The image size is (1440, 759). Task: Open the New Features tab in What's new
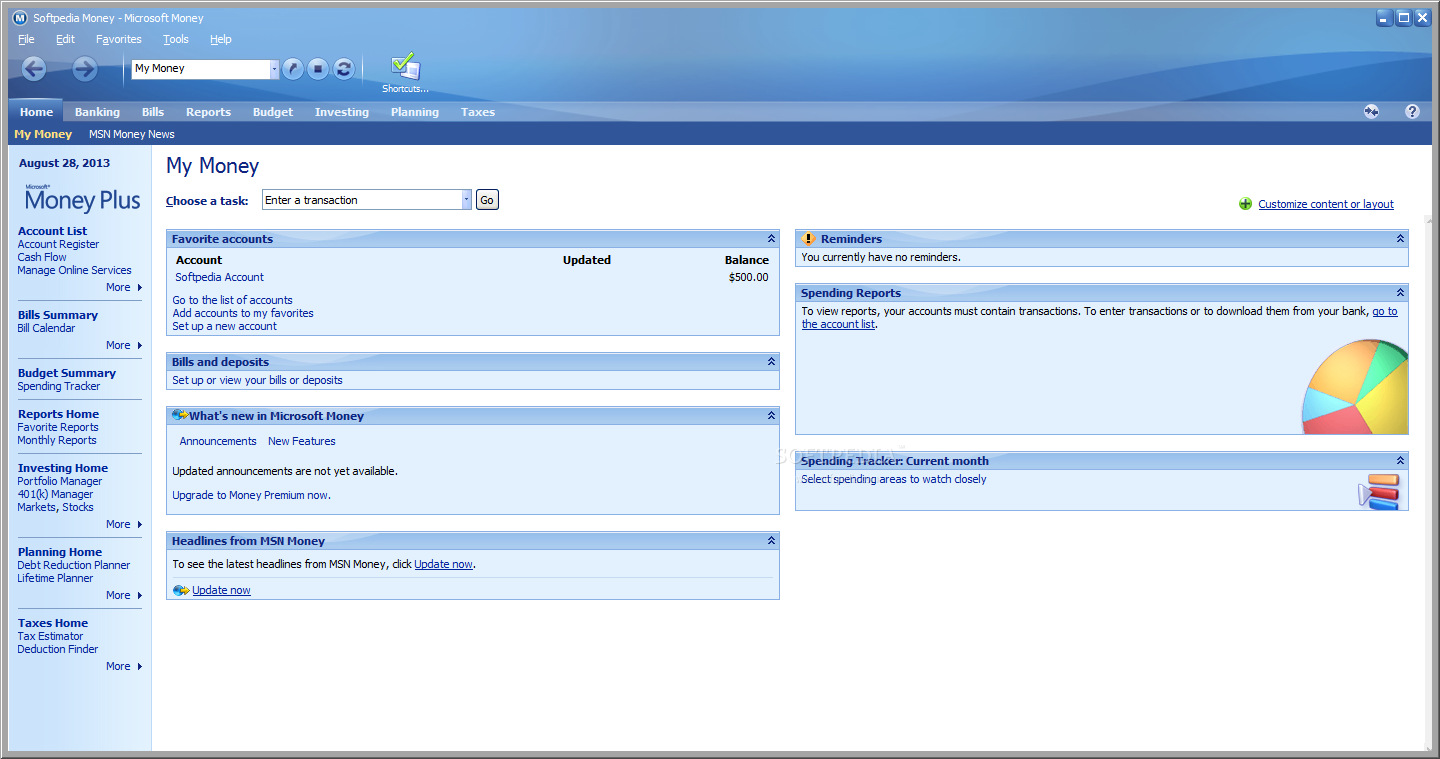point(302,441)
